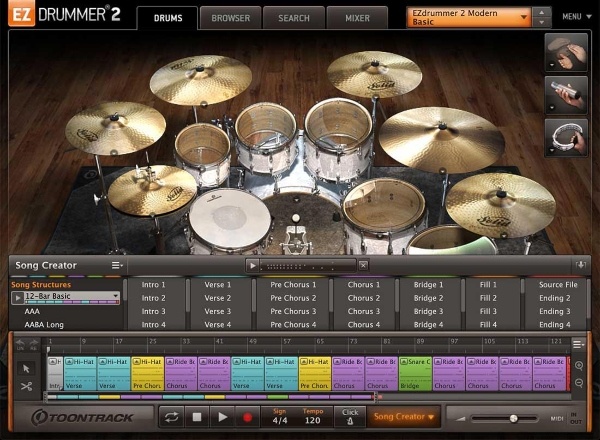Open the shaker instrument dropdown arrow
This screenshot has height=440, width=600.
click(551, 108)
